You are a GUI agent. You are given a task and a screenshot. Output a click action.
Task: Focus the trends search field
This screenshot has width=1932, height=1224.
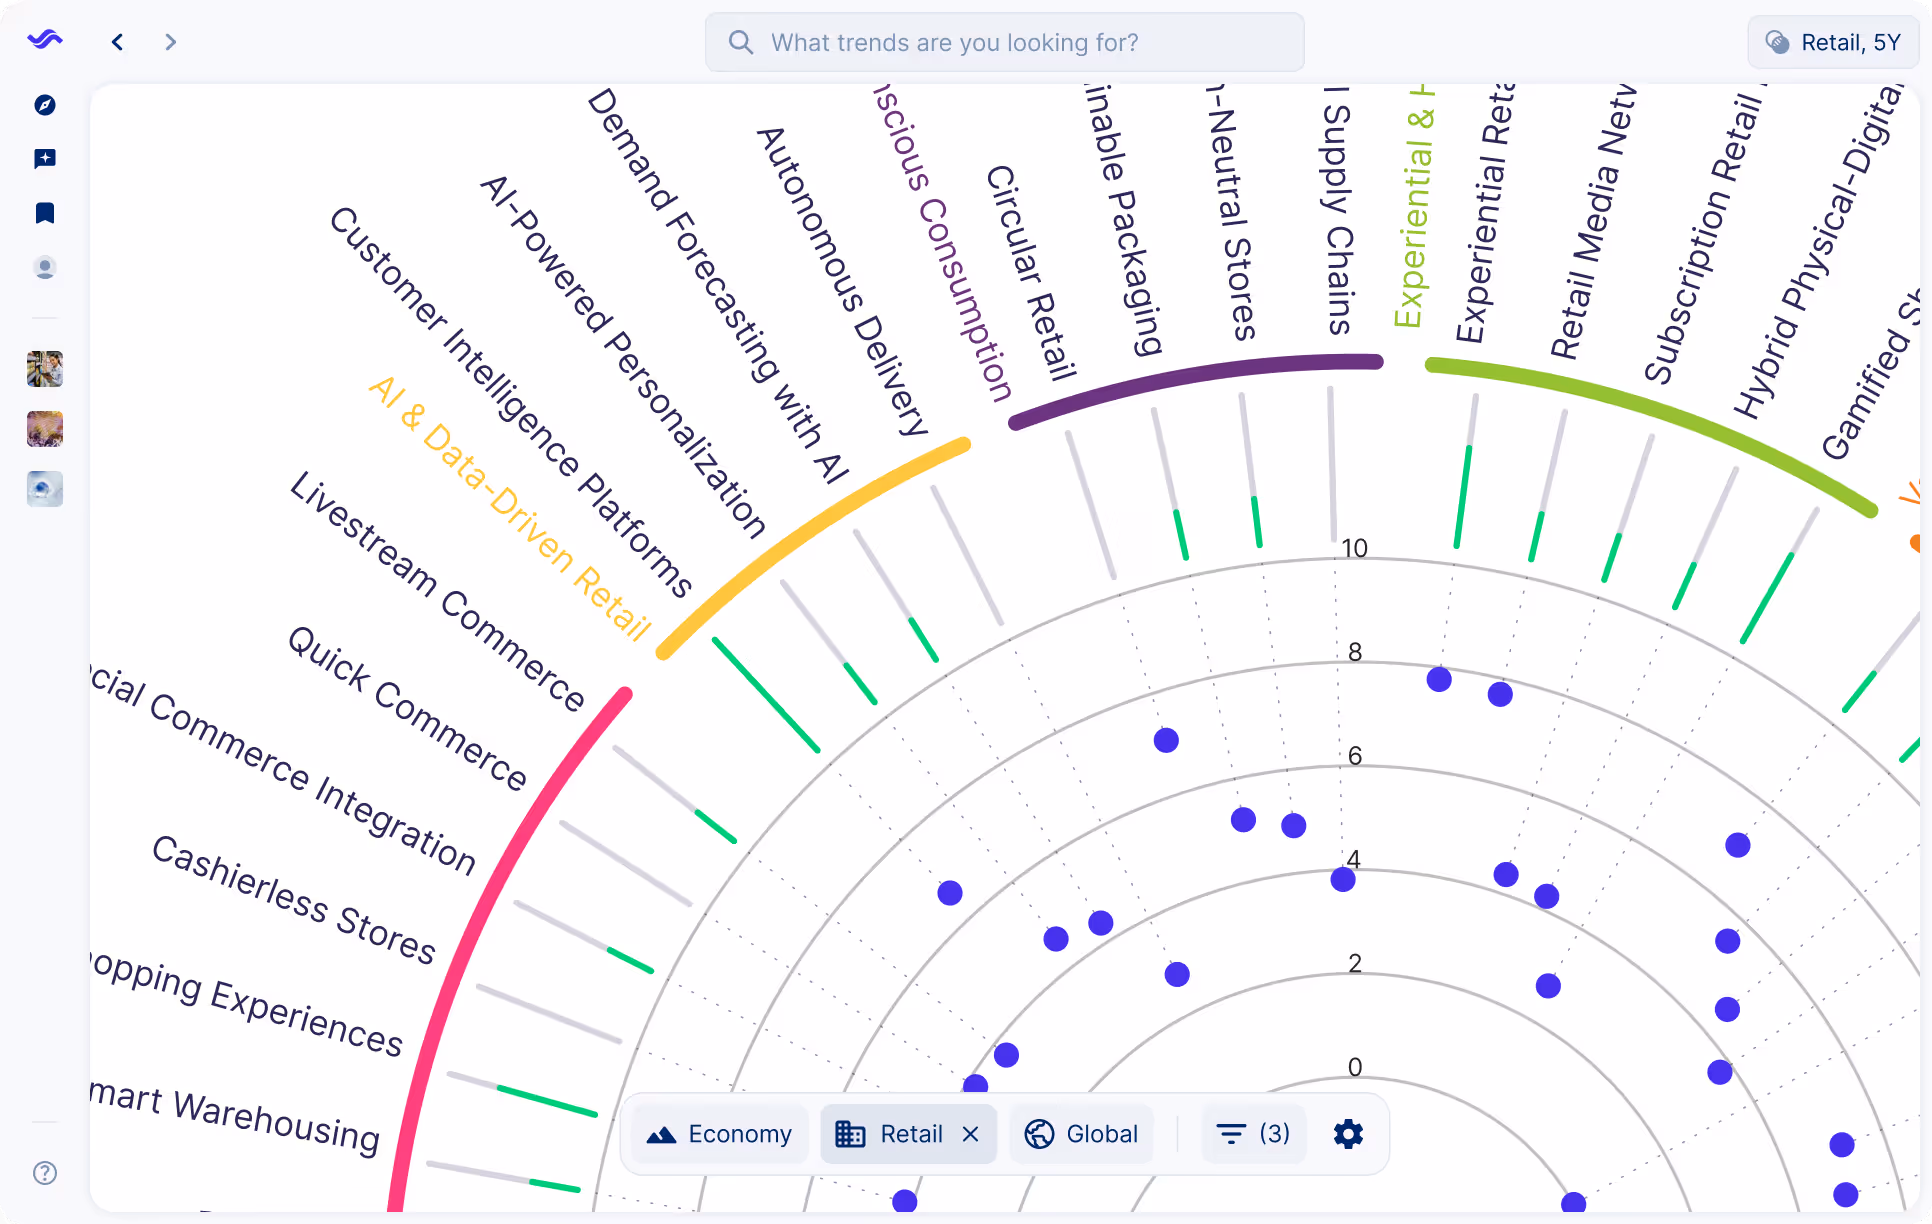point(1005,42)
